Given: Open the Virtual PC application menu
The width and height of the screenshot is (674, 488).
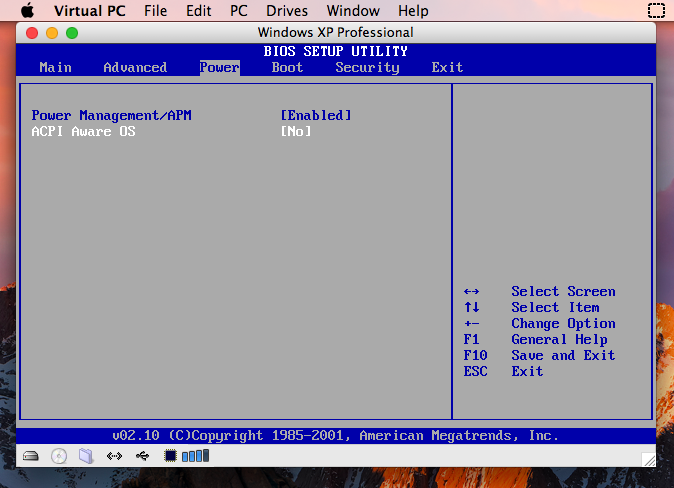Looking at the screenshot, I should (x=89, y=10).
